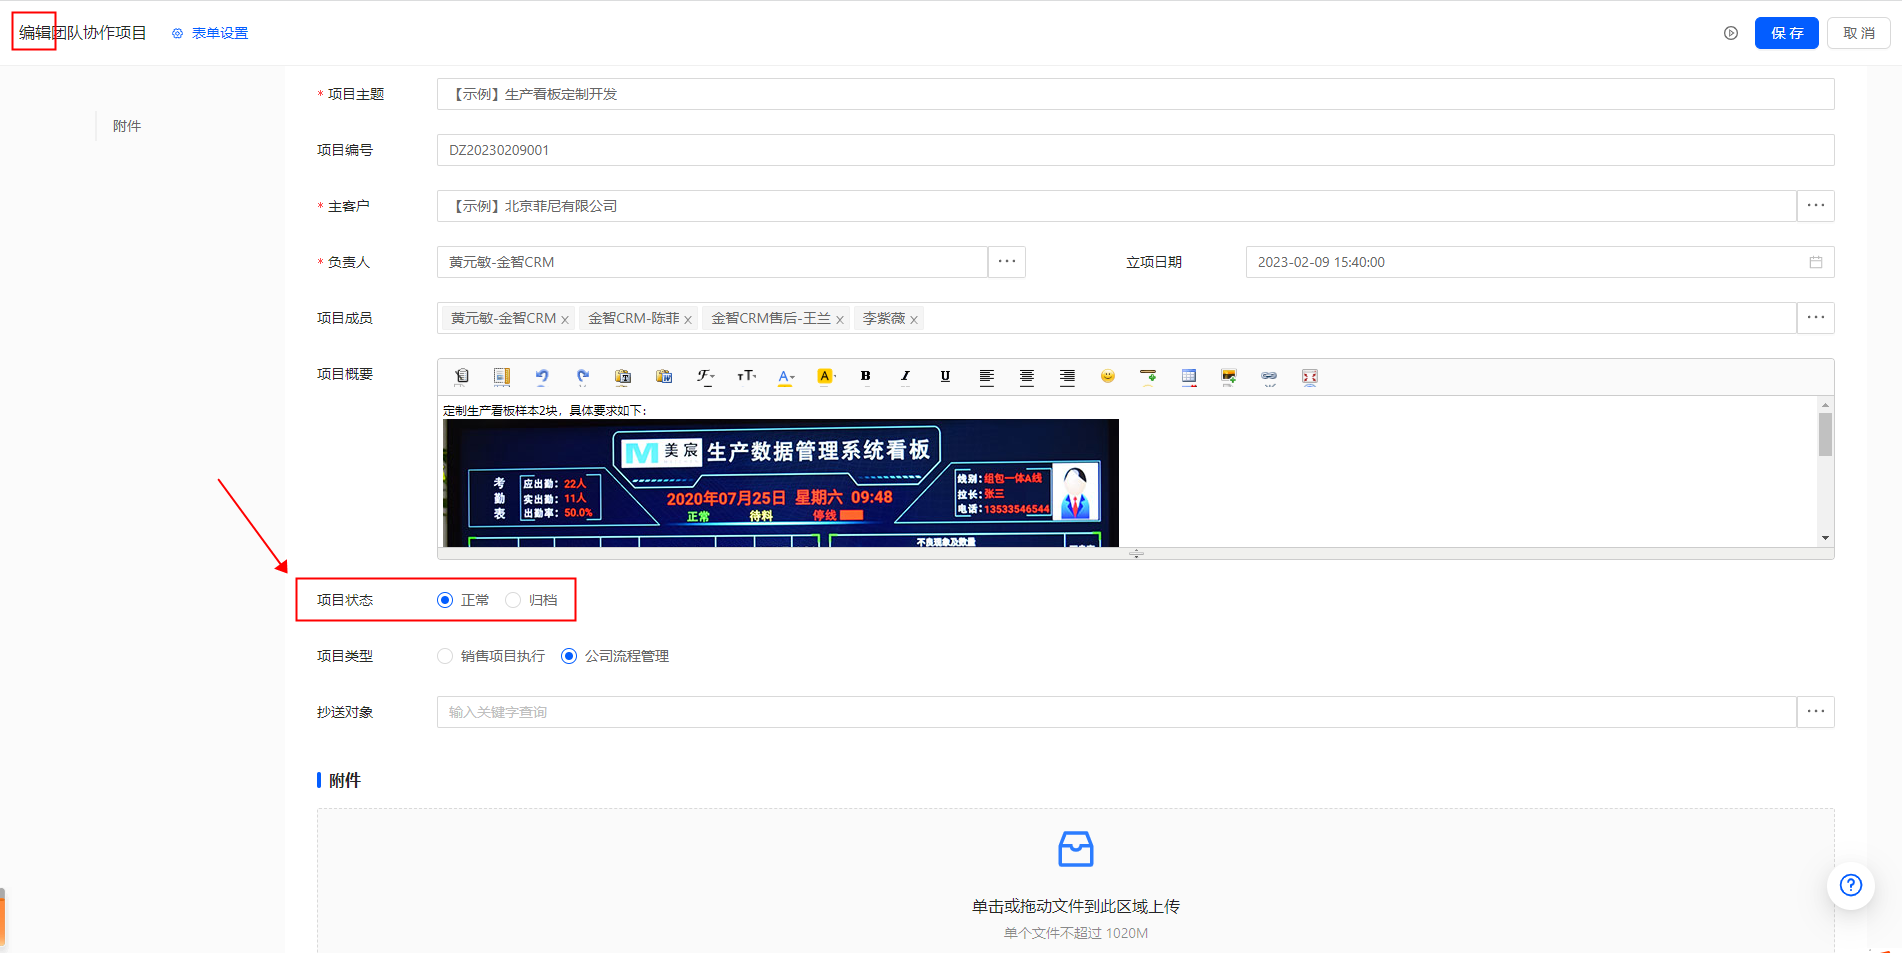Click the 定制生产看板样本2块 text line

point(545,410)
